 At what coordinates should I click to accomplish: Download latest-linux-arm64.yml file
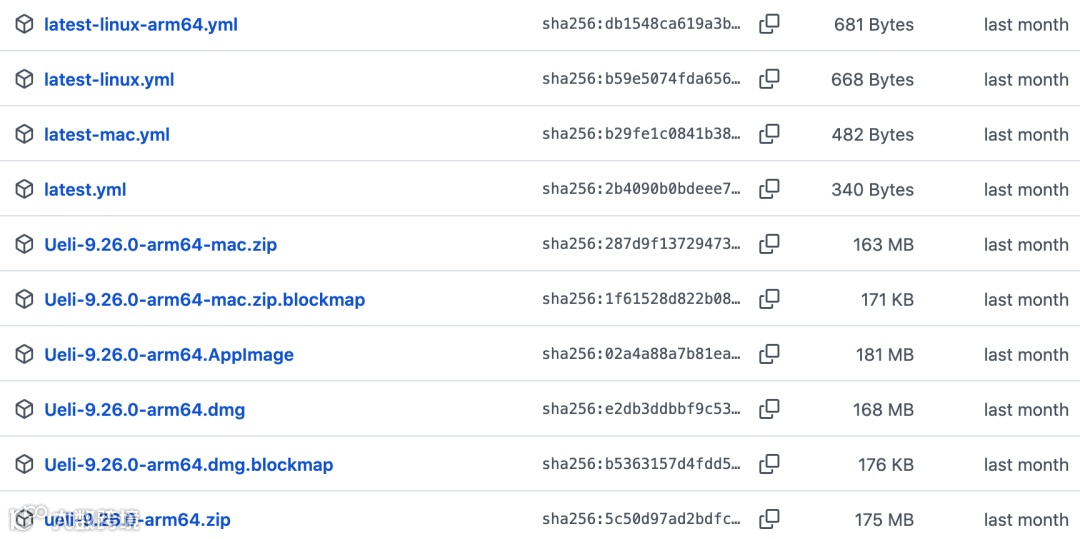point(141,25)
